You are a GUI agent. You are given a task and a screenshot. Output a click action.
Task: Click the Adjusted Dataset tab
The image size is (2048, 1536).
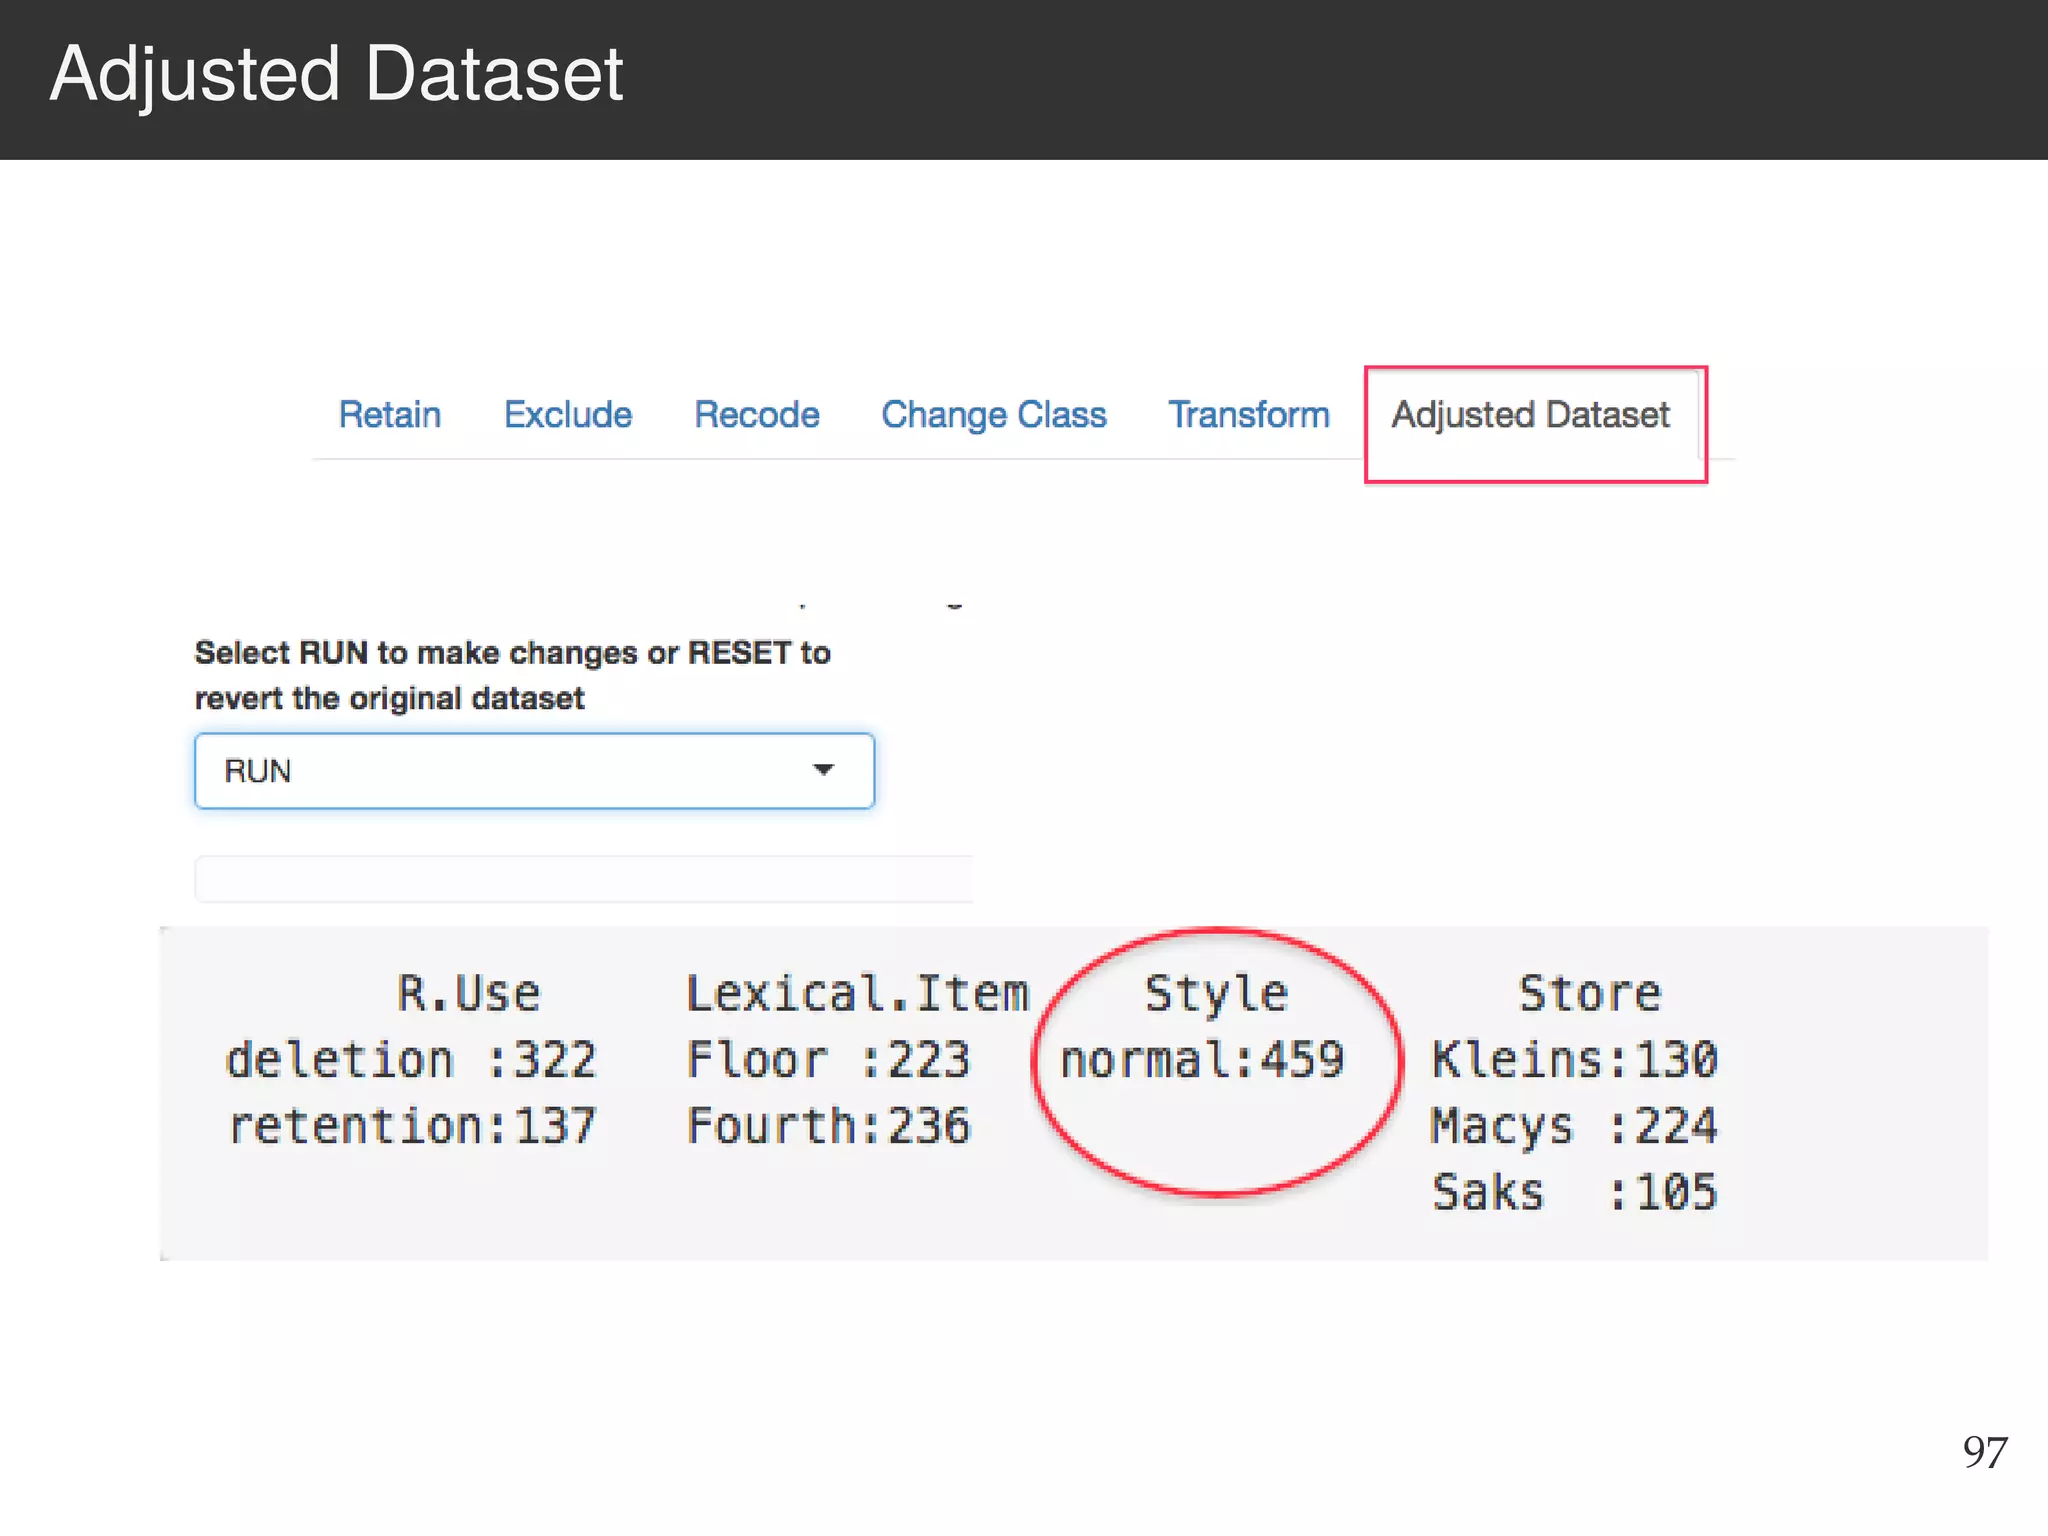[1530, 415]
